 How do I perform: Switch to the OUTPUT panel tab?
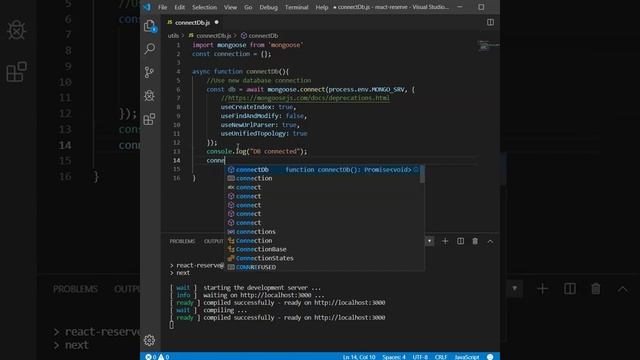point(213,241)
